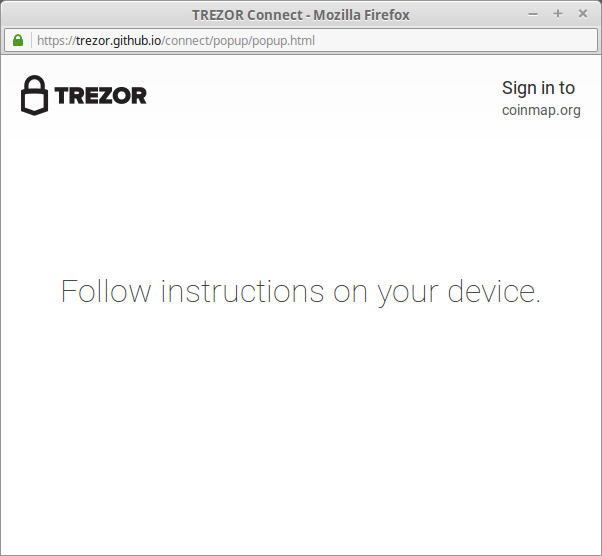
Task: Click the TREZOR wordmark text
Action: [x=101, y=96]
